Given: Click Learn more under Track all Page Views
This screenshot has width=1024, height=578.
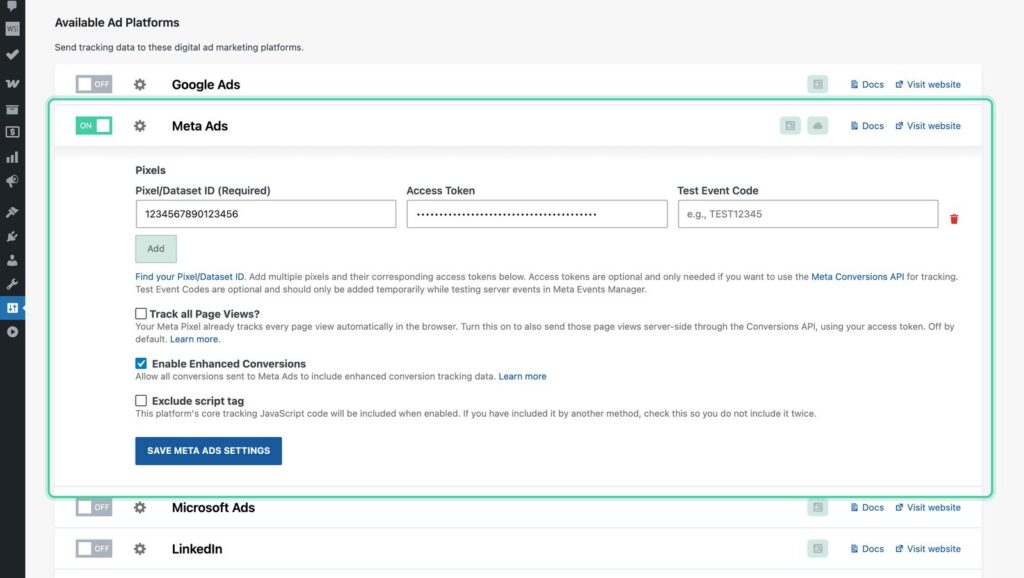Looking at the screenshot, I should tap(194, 339).
